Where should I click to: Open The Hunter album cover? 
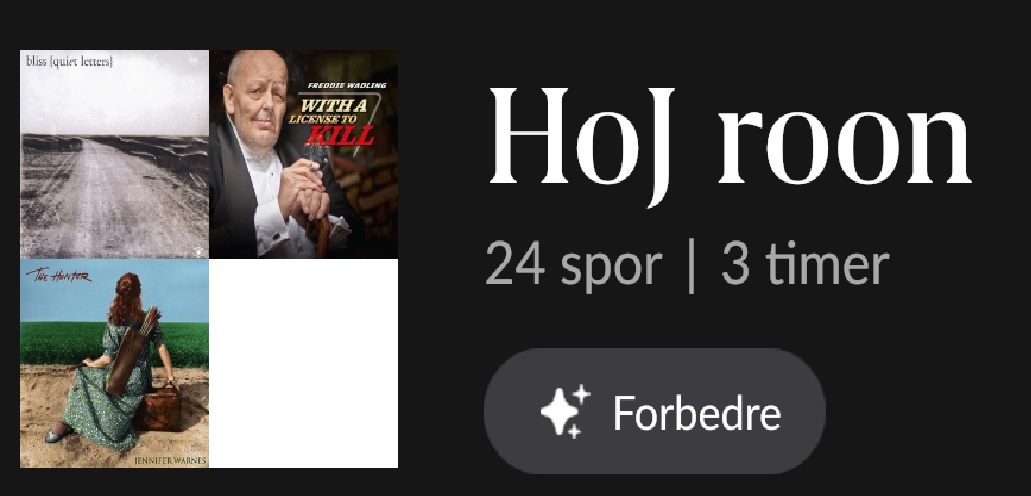coord(114,363)
